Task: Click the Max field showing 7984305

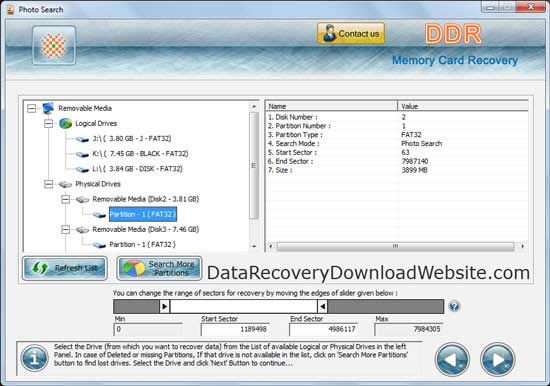Action: tap(409, 330)
